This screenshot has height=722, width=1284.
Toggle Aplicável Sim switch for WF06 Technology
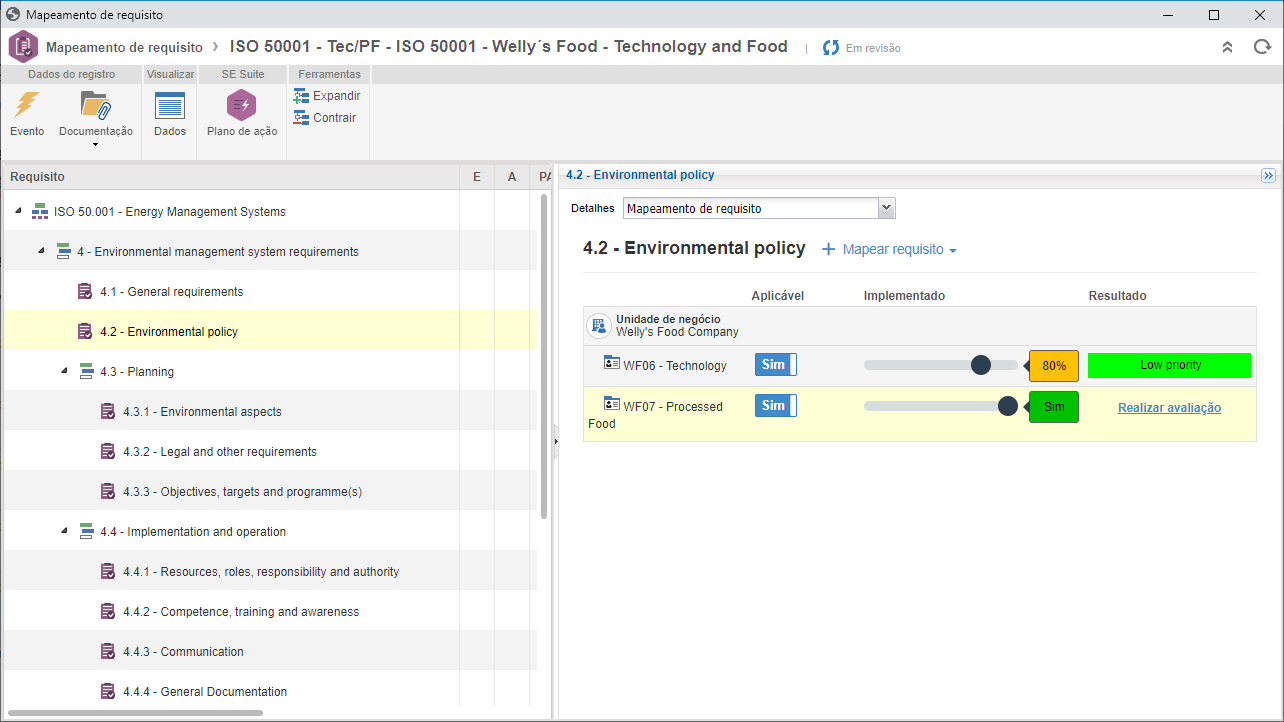coord(775,365)
